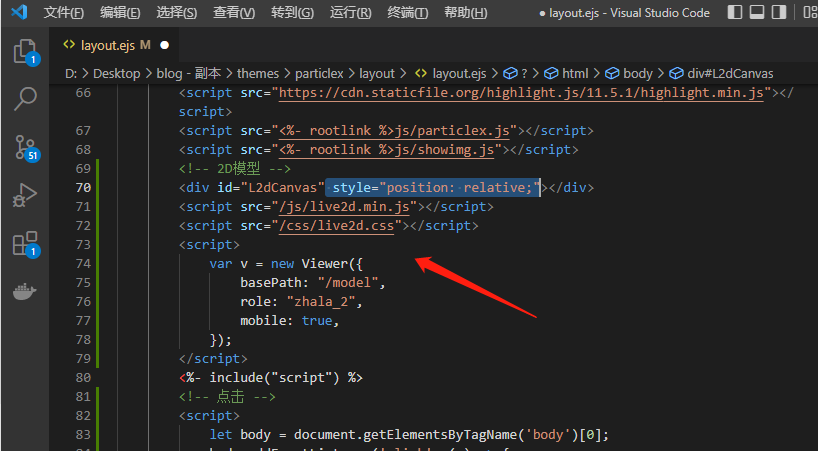Close the unsaved layout.ejs tab via dot
This screenshot has width=818, height=451.
pyautogui.click(x=165, y=45)
